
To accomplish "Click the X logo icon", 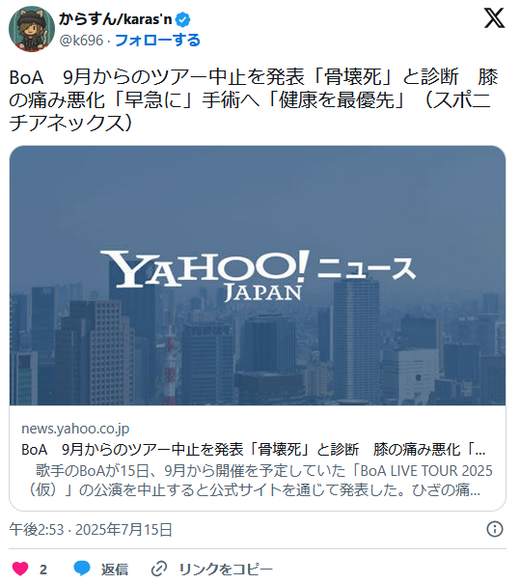I will click(494, 18).
